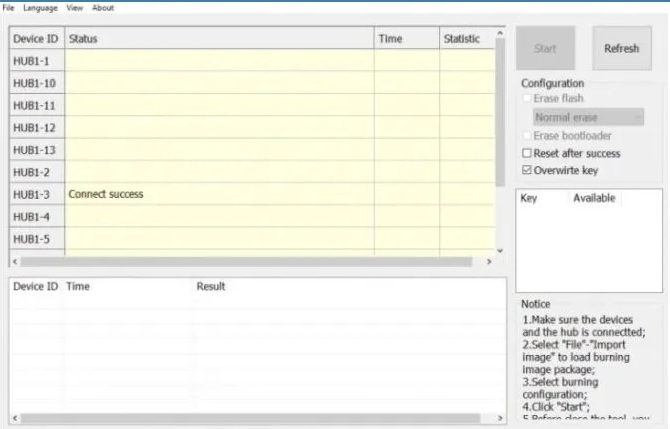Click the Status column header
Viewport: 670px width, 429px height.
pyautogui.click(x=219, y=38)
